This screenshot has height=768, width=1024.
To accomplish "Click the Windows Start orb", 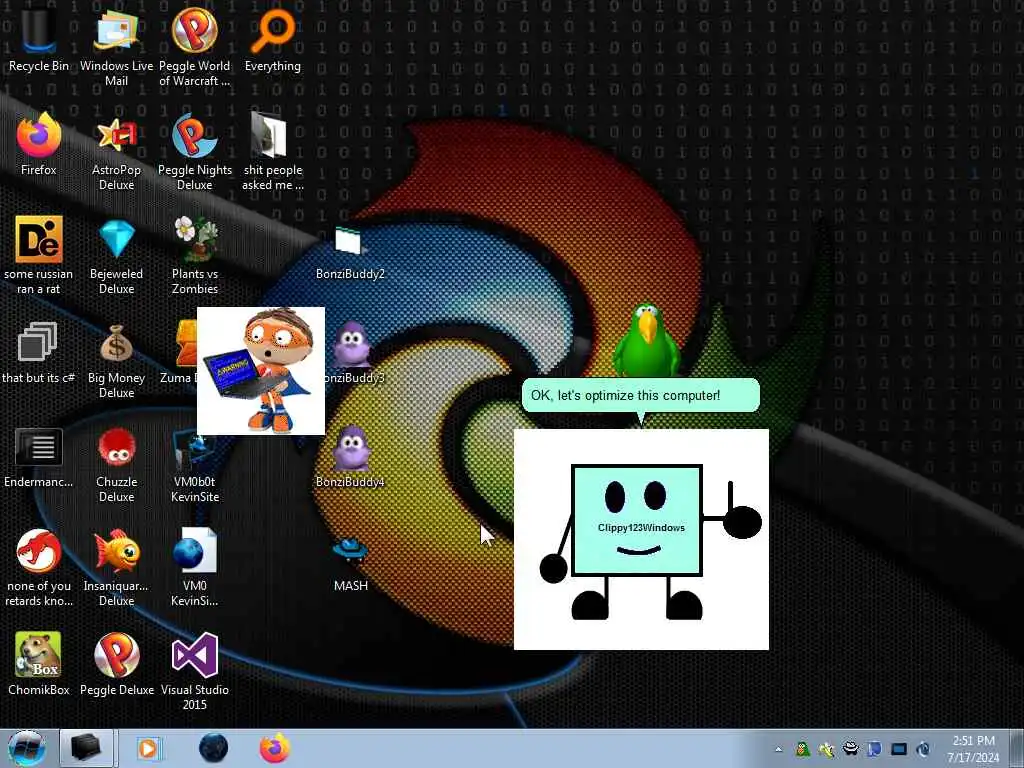I will [x=27, y=748].
